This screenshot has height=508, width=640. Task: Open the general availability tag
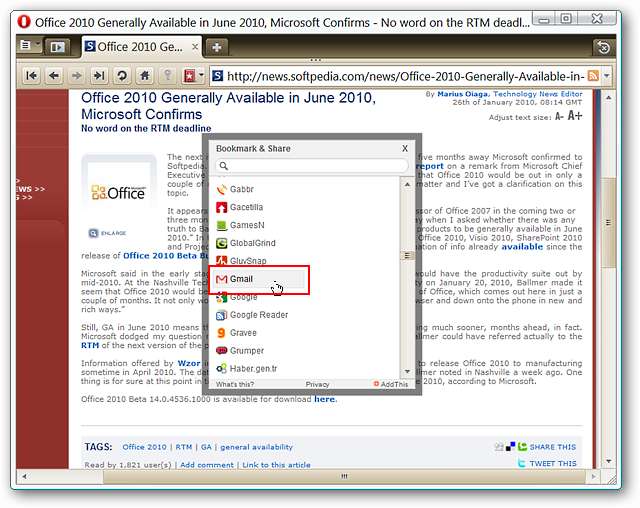pos(256,447)
